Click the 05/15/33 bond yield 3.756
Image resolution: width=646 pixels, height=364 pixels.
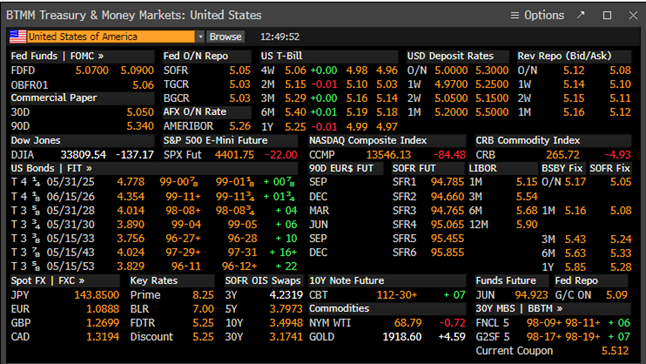(131, 239)
